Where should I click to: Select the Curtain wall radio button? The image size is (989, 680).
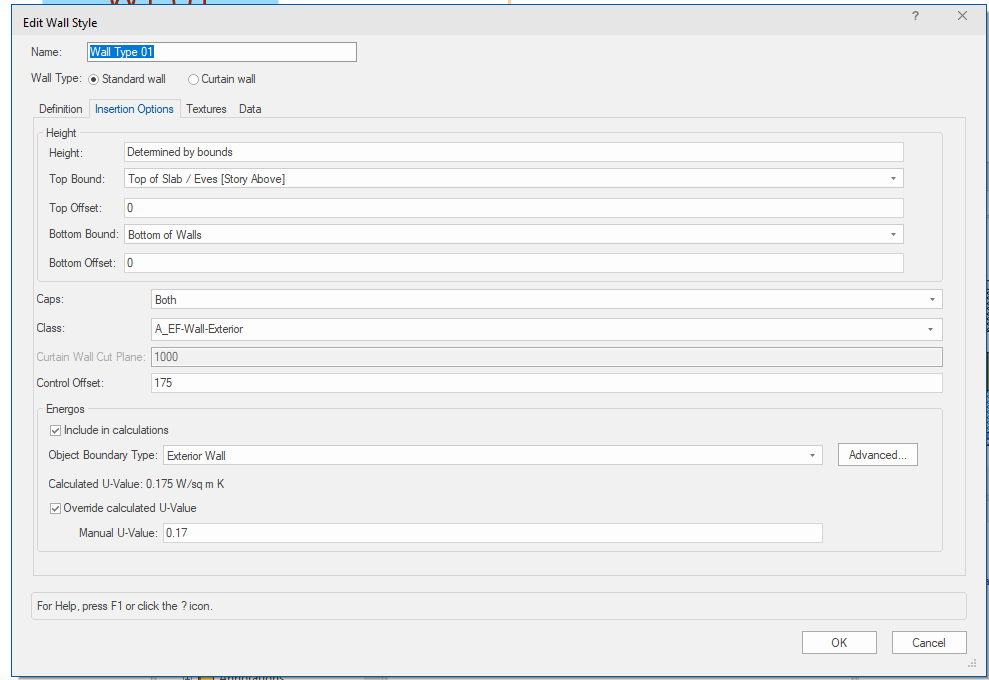click(193, 79)
